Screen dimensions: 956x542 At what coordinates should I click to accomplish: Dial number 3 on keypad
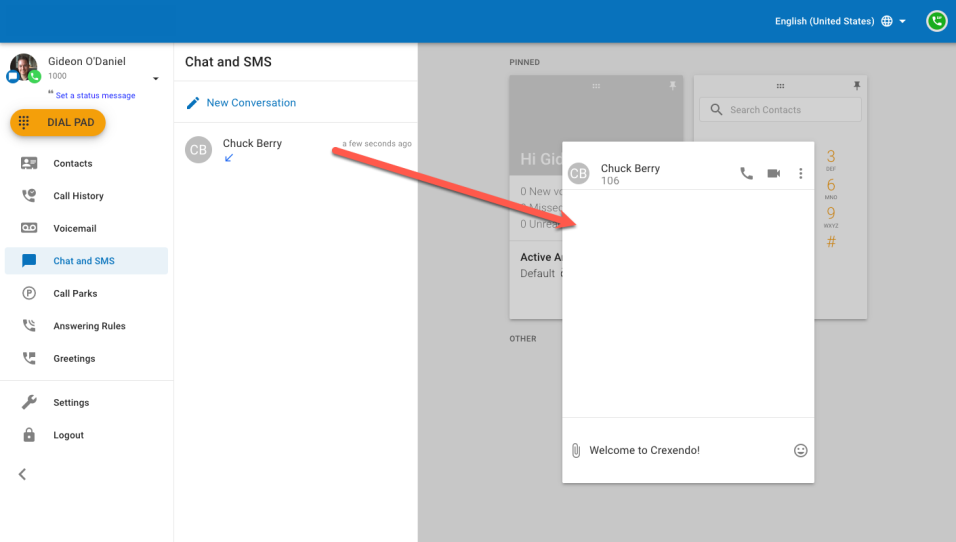click(x=831, y=160)
